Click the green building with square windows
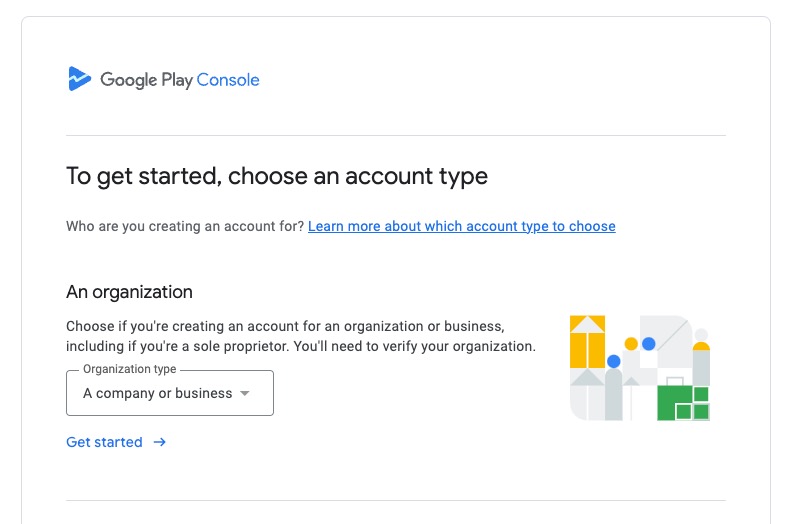785x524 pixels. (683, 402)
